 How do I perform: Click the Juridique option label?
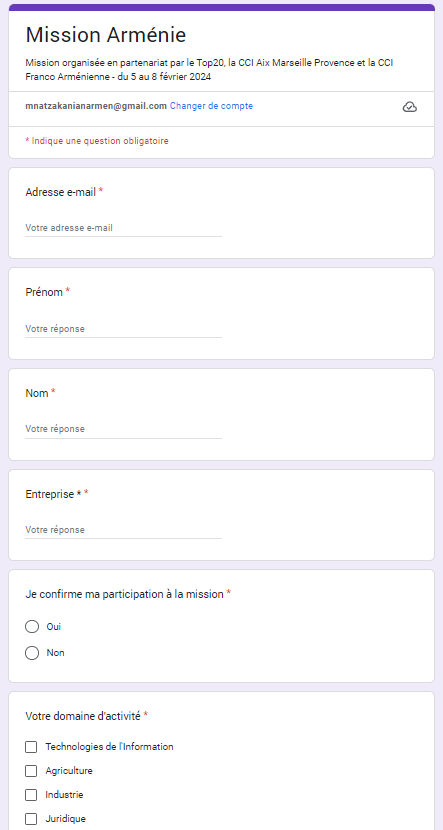pyautogui.click(x=66, y=819)
